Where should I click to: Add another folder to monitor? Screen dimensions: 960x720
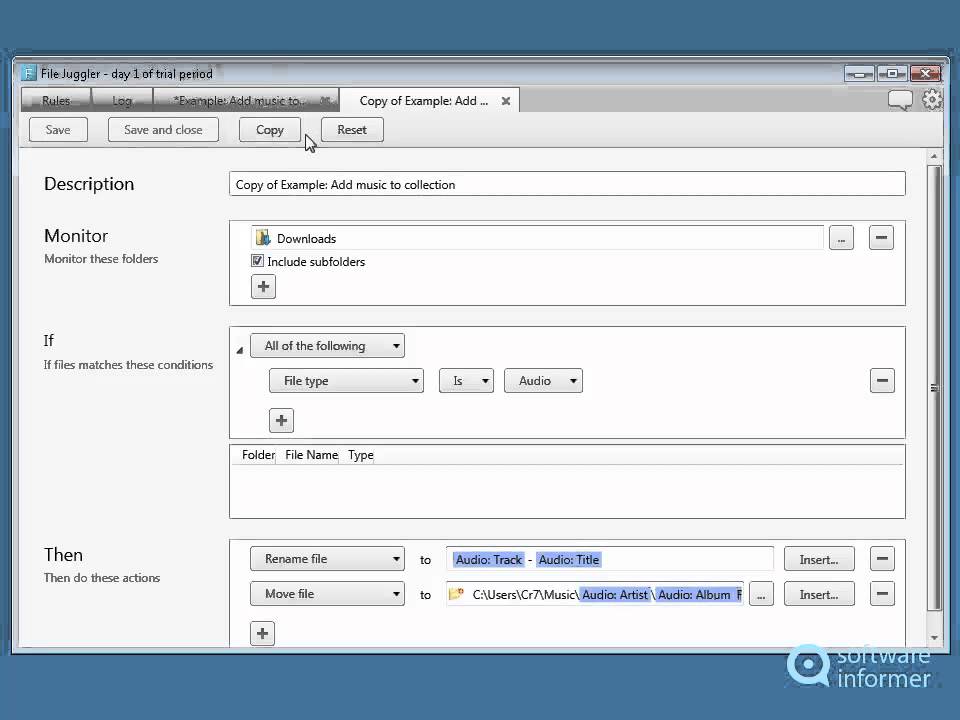263,287
